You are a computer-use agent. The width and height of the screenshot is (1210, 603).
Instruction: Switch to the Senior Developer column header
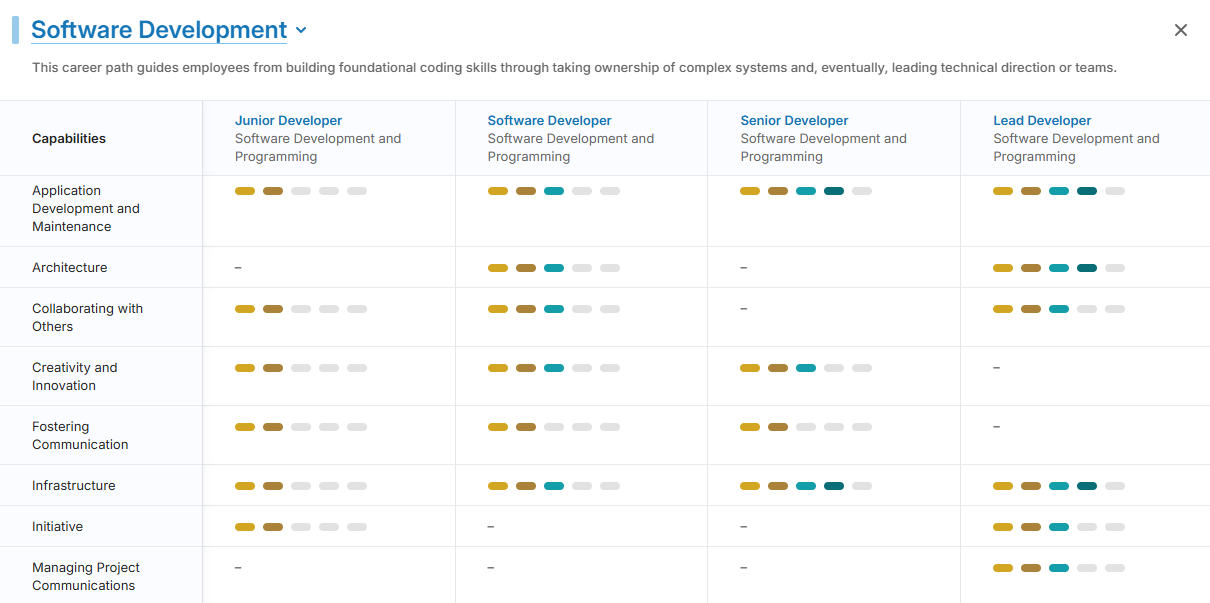point(794,120)
